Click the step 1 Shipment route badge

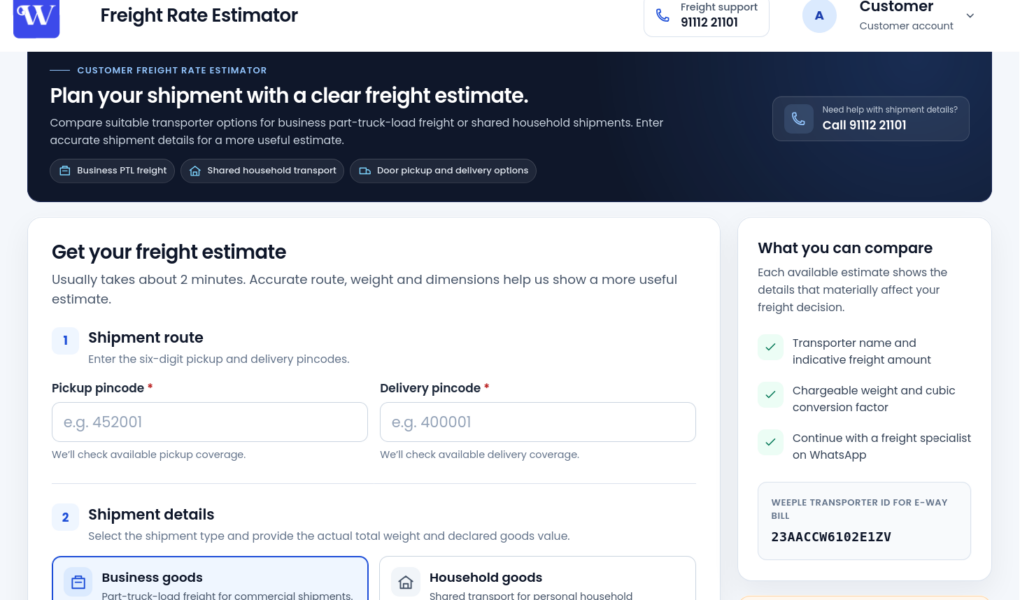point(65,340)
